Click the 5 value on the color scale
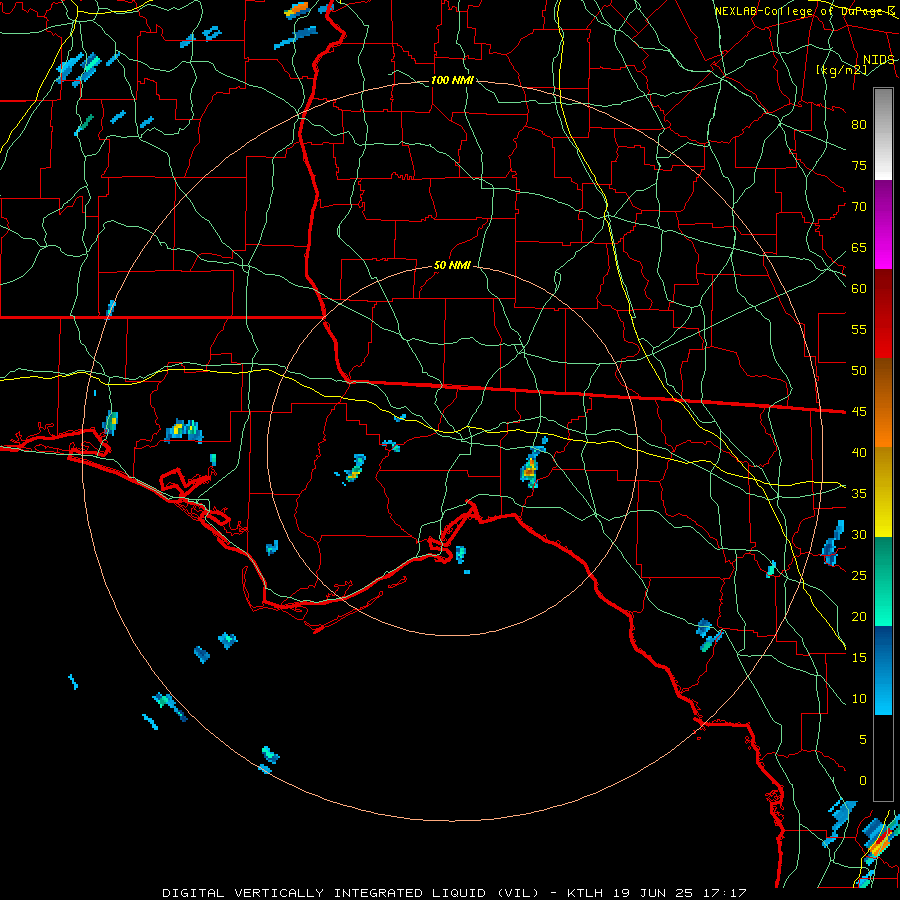This screenshot has height=900, width=900. pos(863,739)
